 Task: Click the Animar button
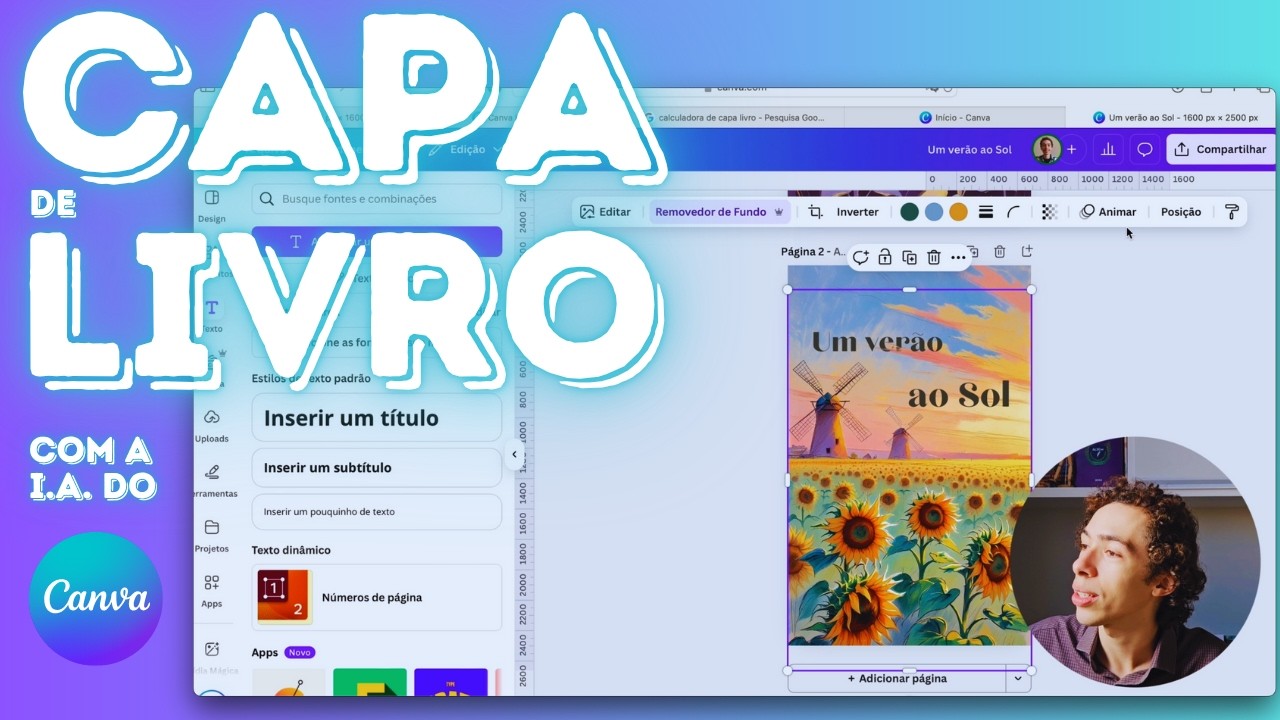coord(1108,212)
